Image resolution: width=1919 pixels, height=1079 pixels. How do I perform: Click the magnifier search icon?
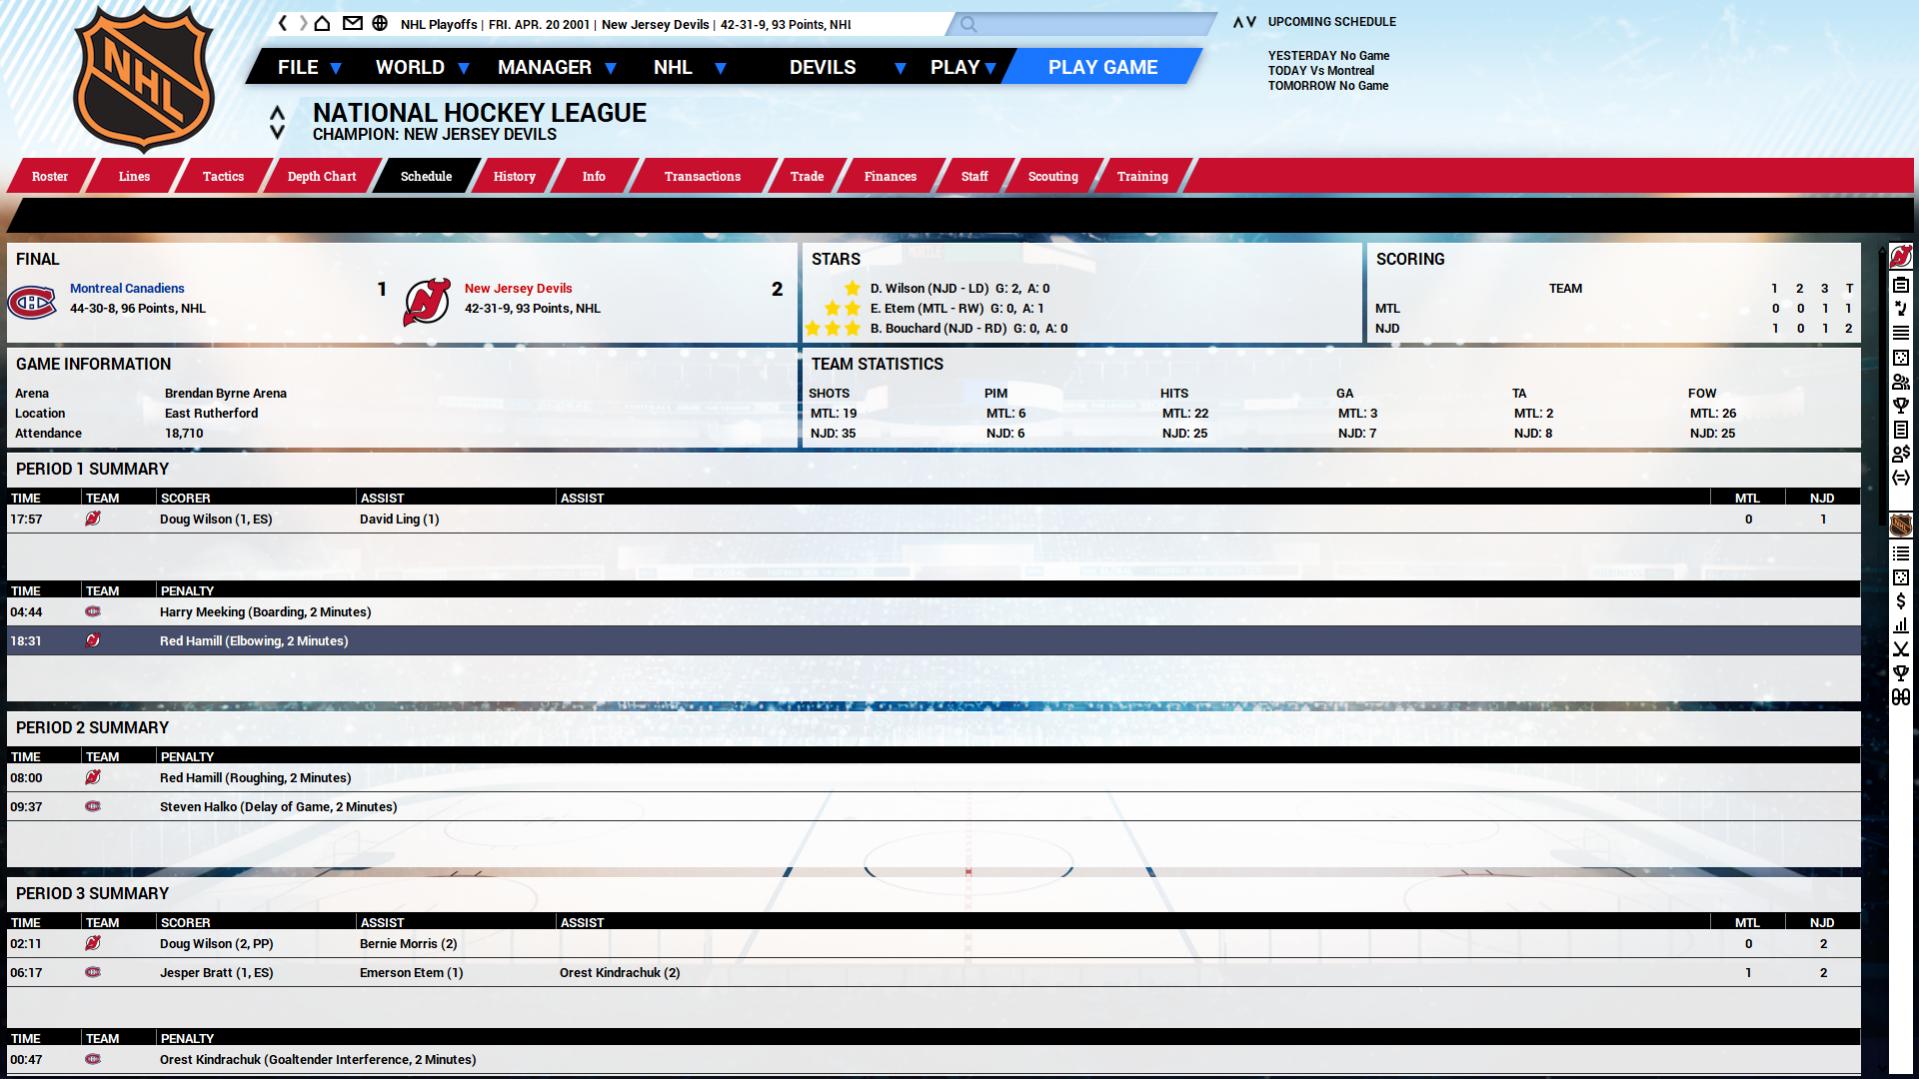coord(968,24)
